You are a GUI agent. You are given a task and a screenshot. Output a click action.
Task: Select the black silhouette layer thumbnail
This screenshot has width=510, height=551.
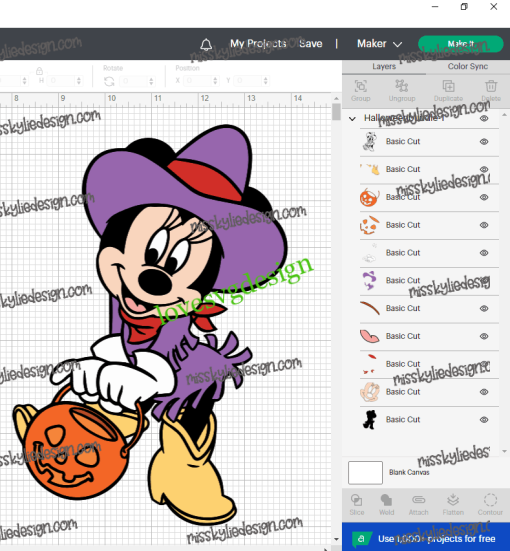click(x=369, y=420)
